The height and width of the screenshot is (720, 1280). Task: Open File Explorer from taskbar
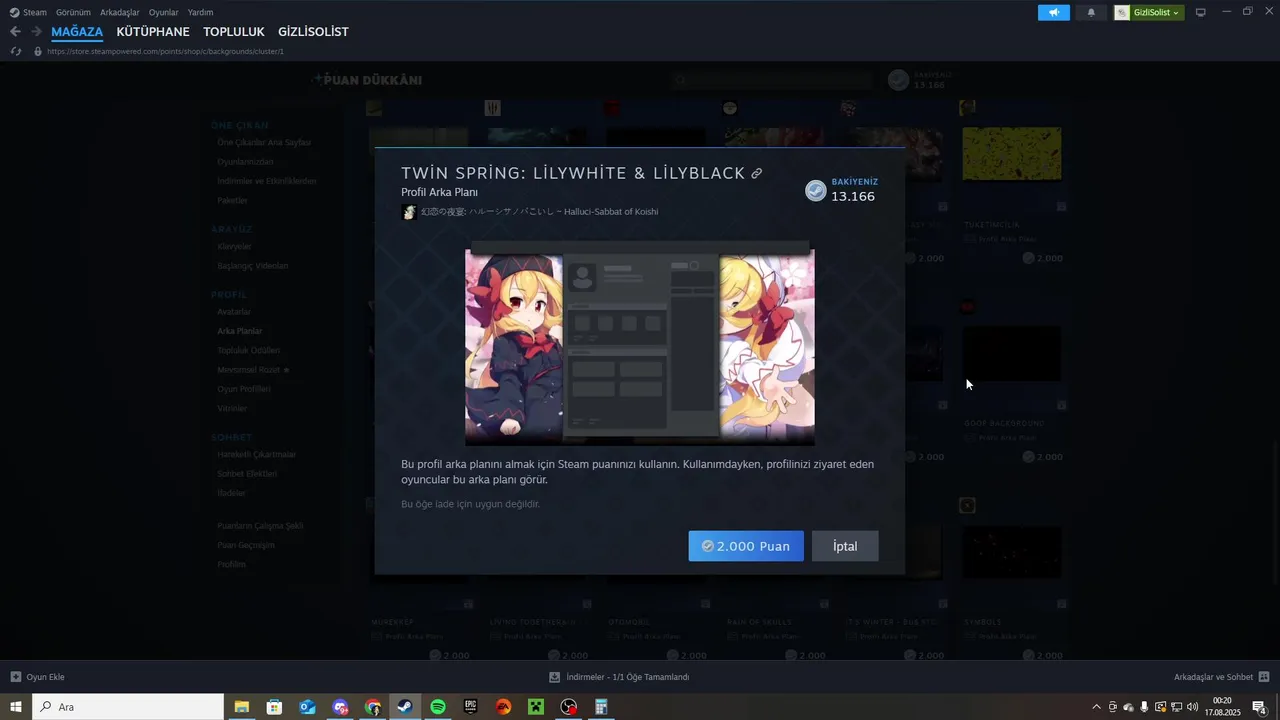pos(242,707)
